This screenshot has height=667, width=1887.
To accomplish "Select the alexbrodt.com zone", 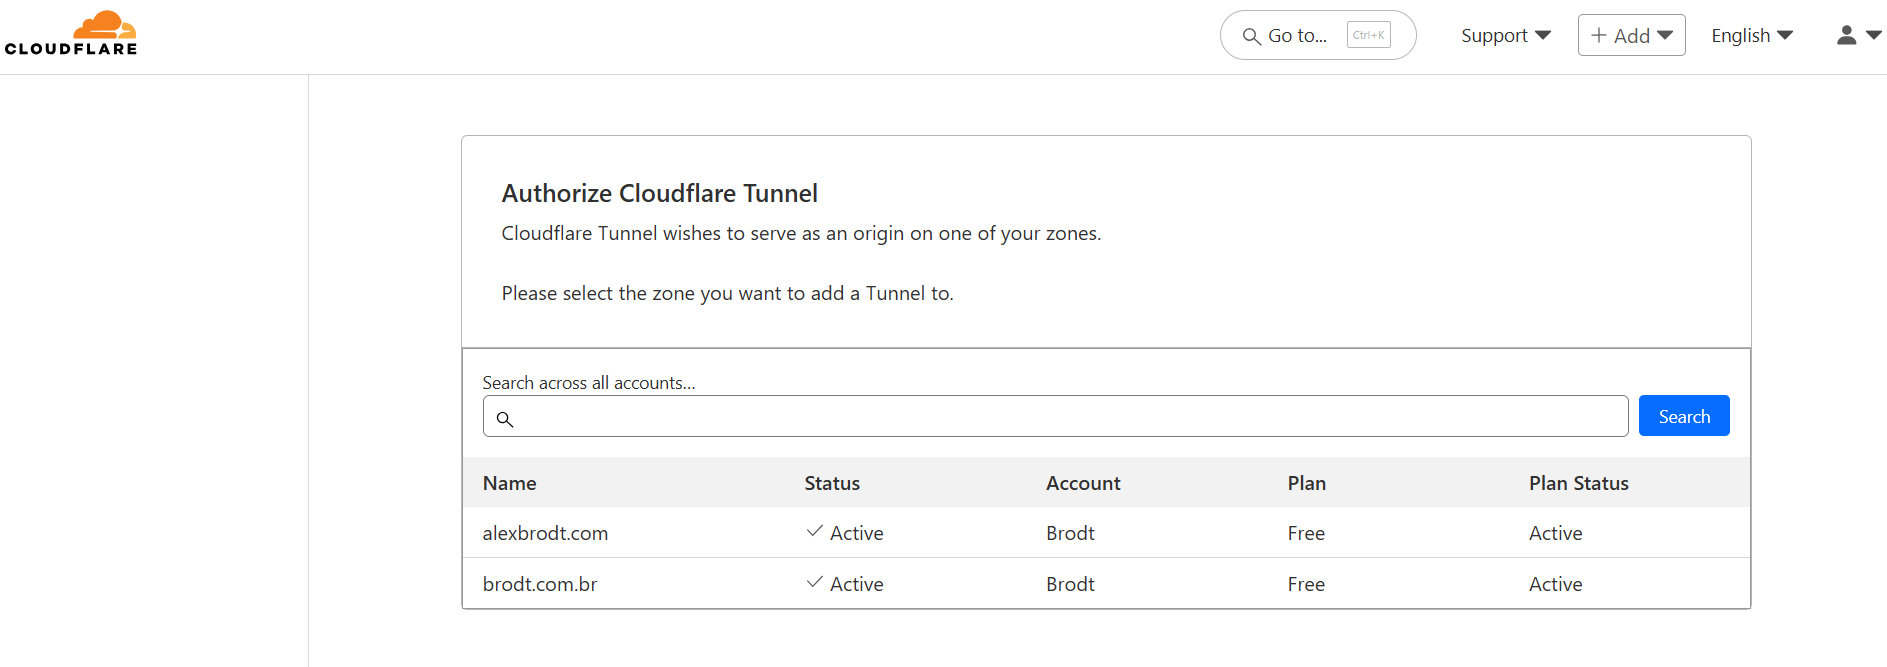I will (545, 533).
